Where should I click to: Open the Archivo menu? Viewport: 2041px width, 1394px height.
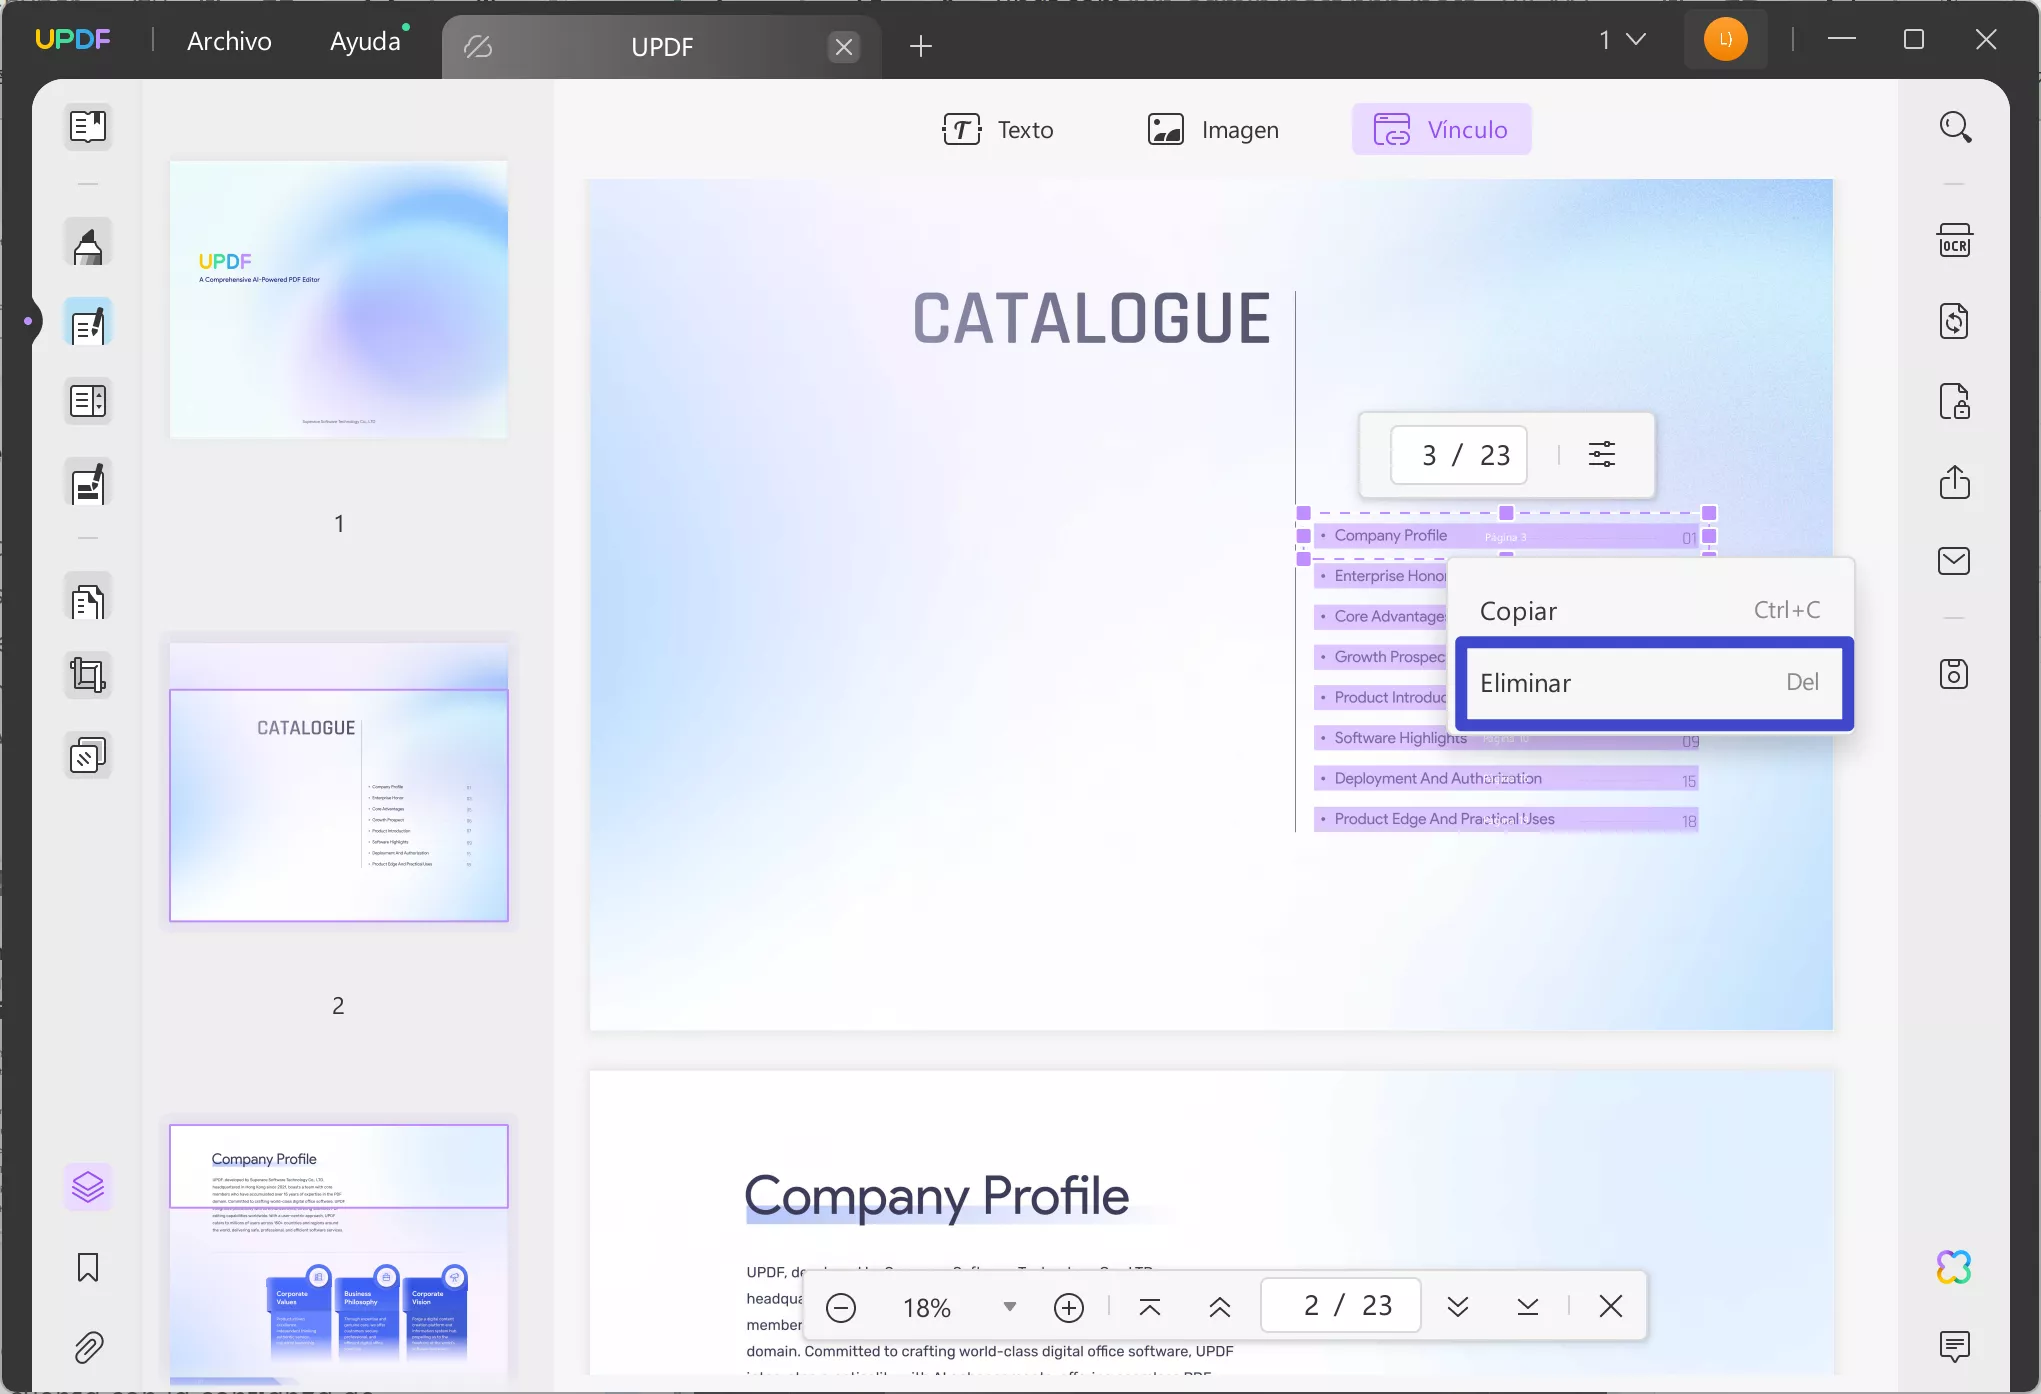coord(229,41)
